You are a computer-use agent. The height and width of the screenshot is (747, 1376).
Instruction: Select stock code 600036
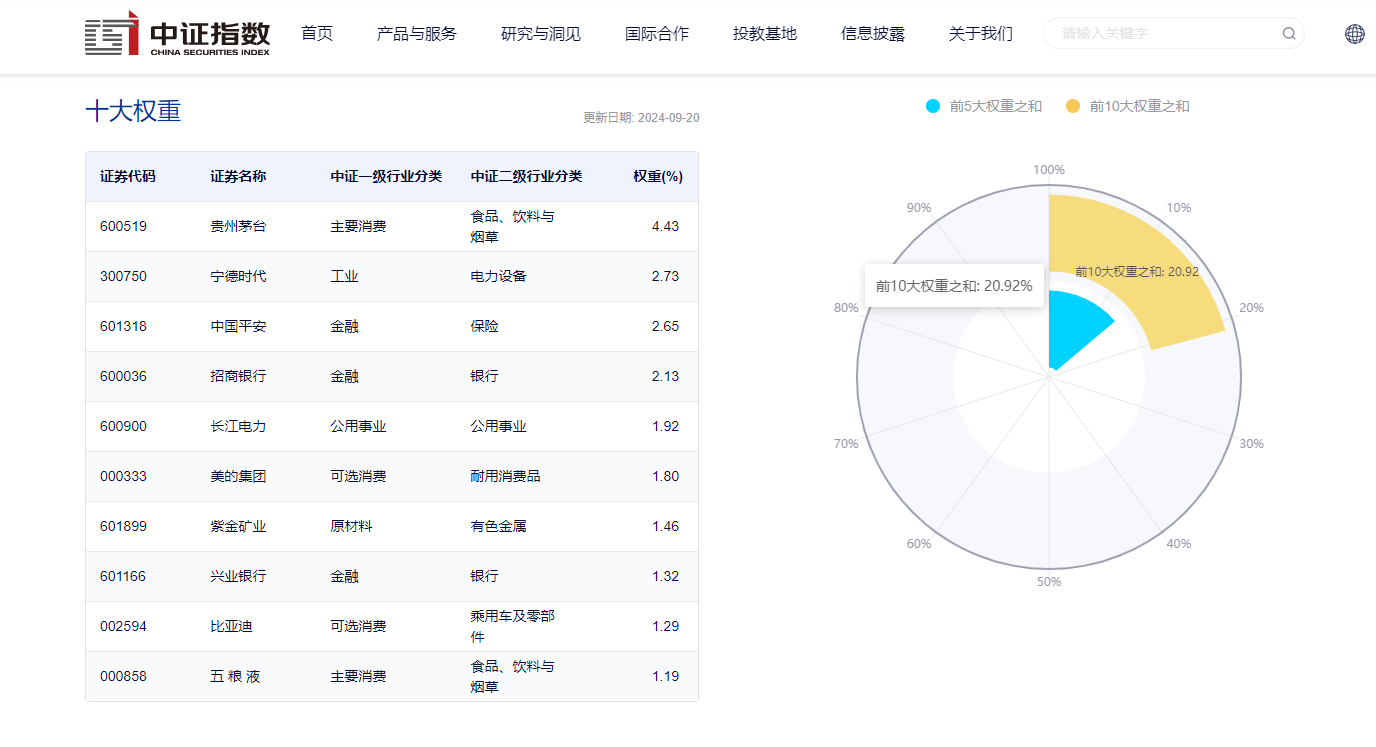[123, 376]
